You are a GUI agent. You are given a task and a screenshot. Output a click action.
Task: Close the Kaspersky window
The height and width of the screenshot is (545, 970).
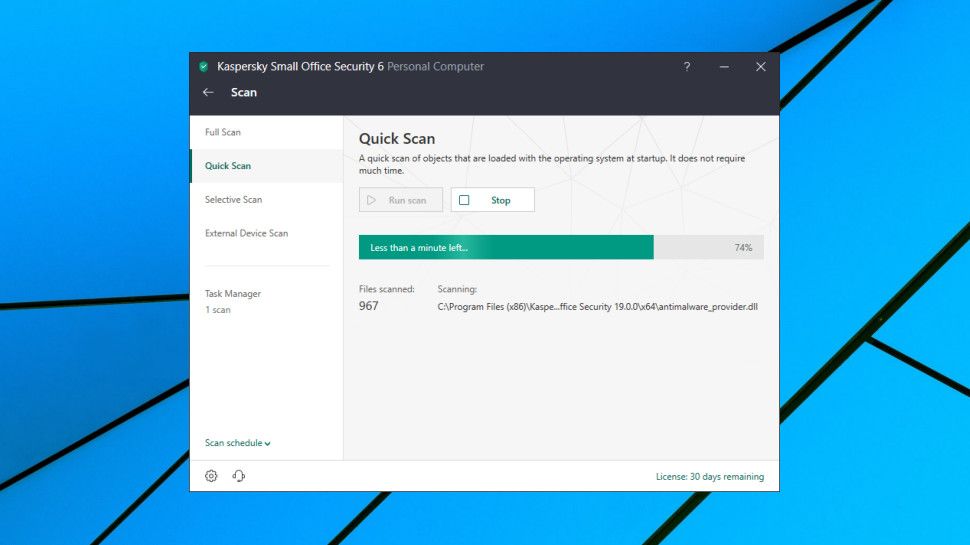pyautogui.click(x=761, y=66)
